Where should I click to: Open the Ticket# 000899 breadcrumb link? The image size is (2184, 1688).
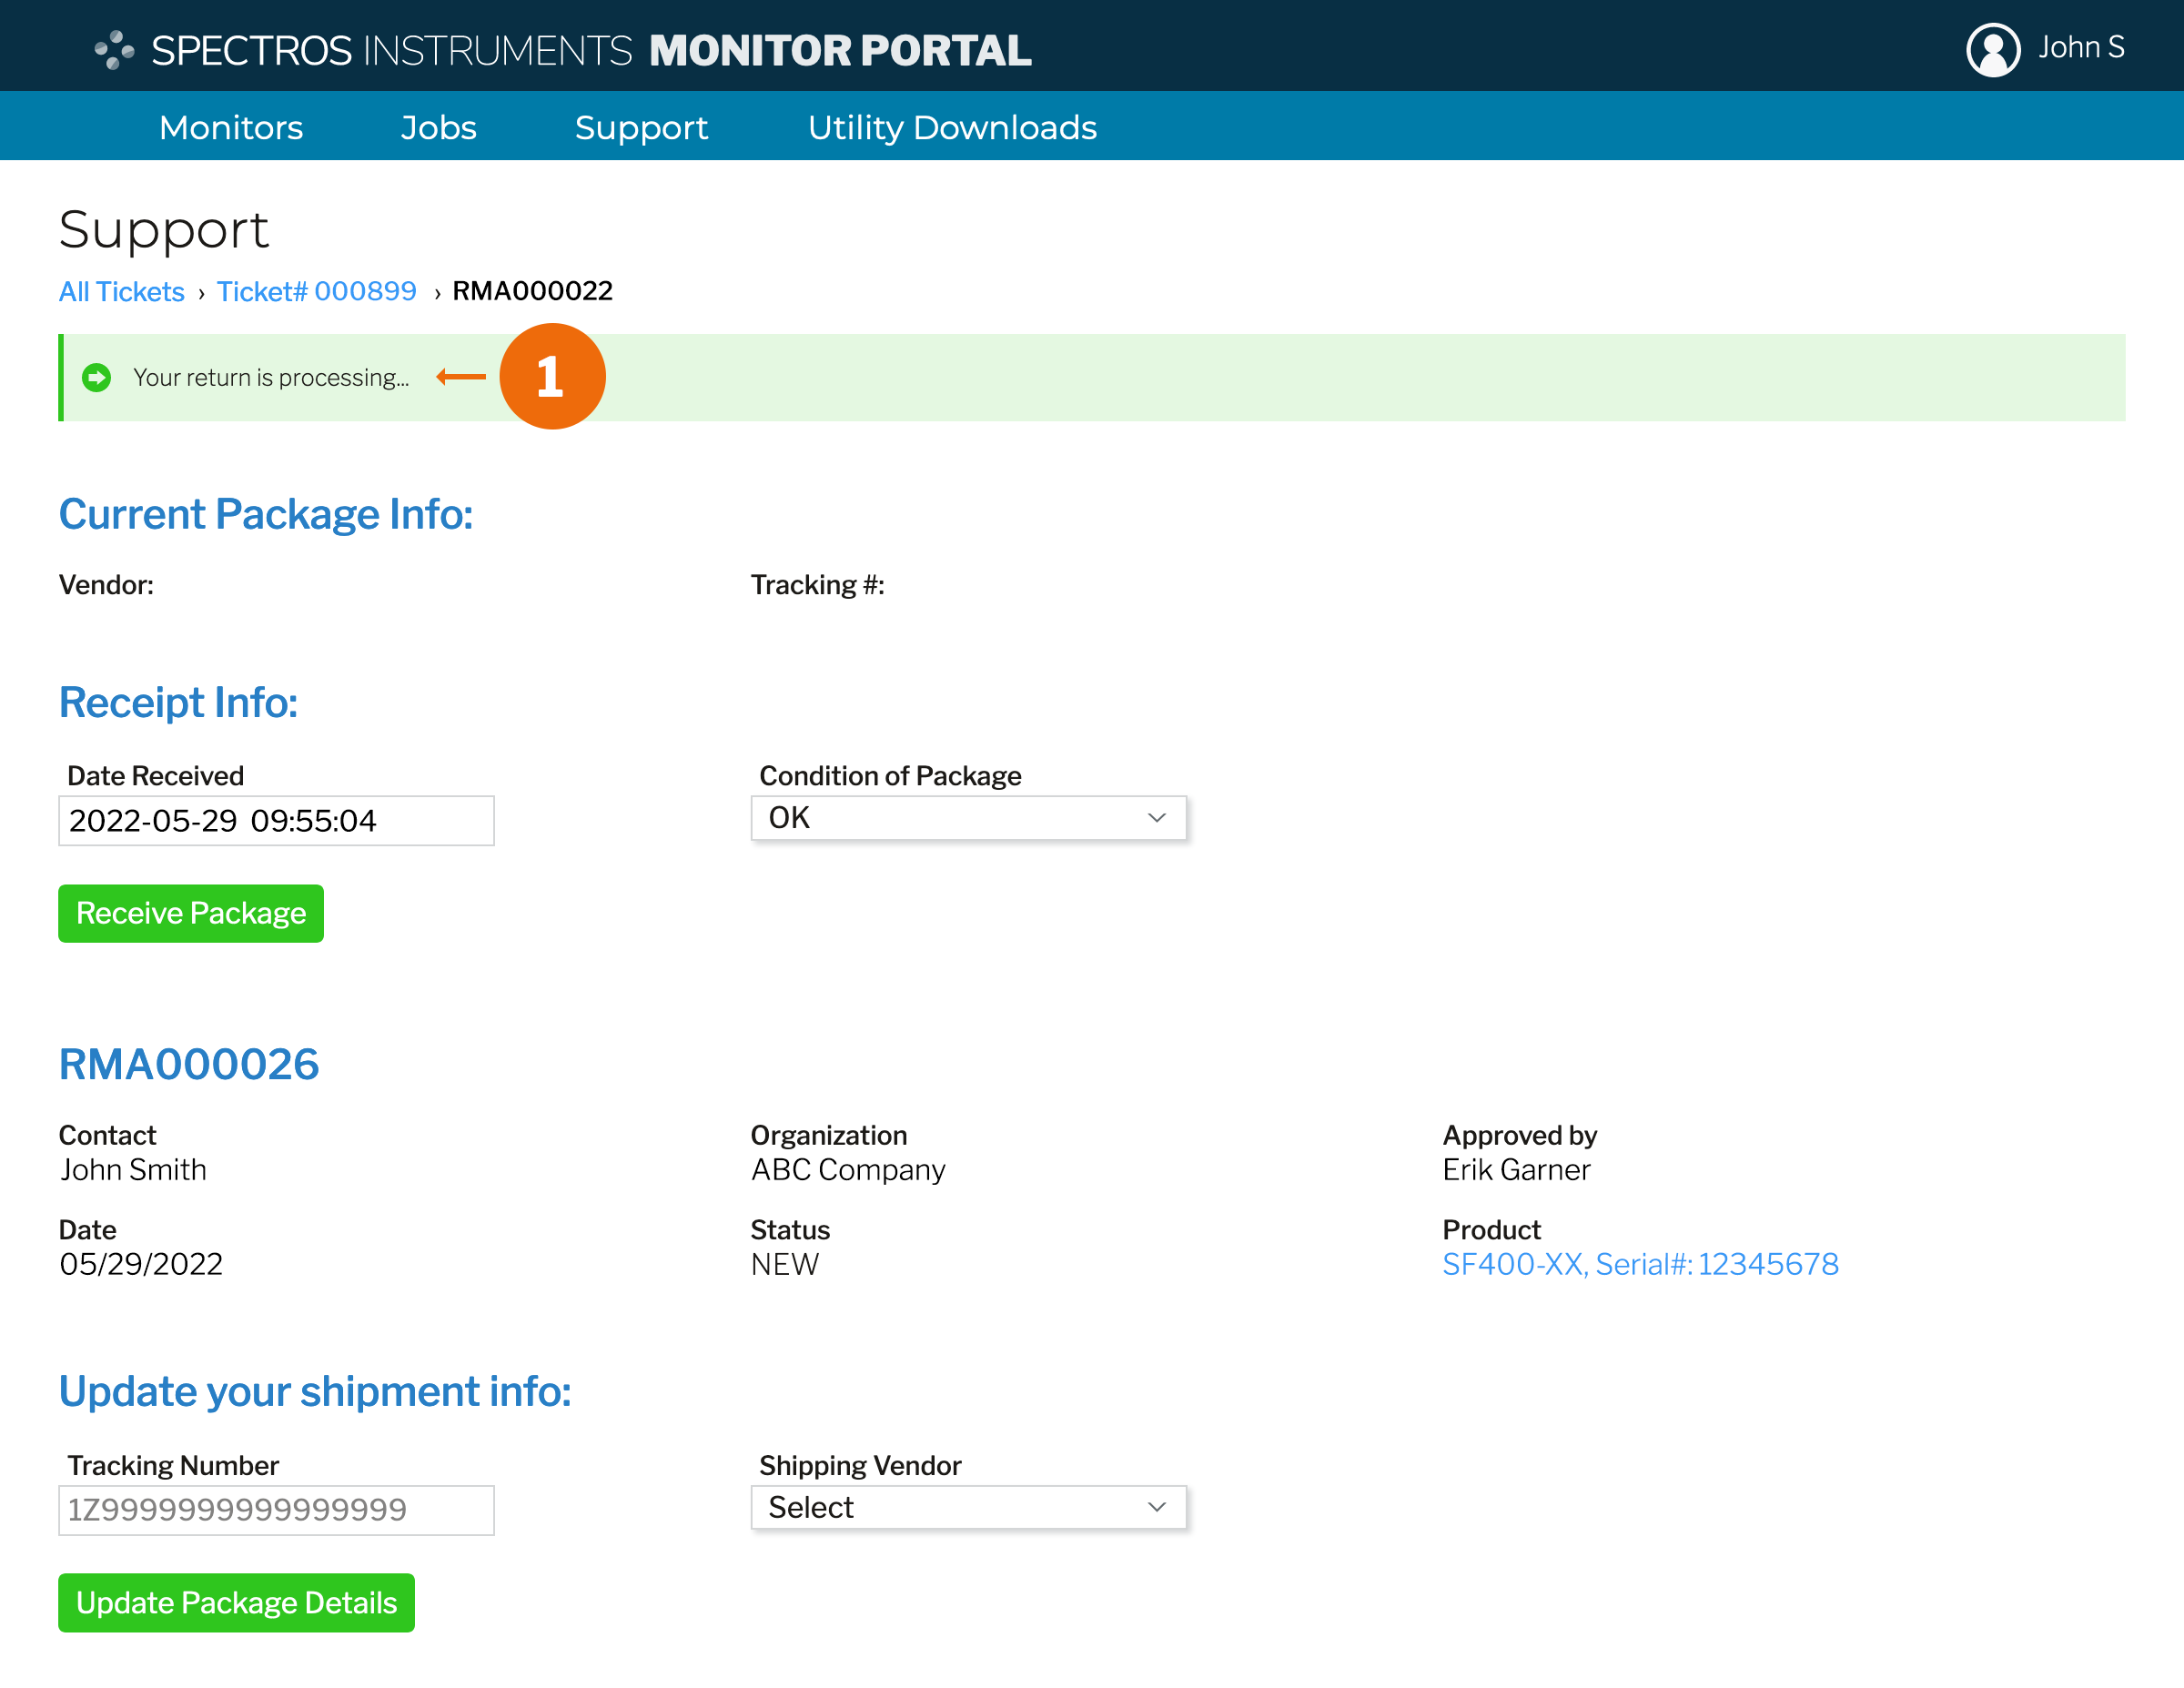[x=316, y=291]
